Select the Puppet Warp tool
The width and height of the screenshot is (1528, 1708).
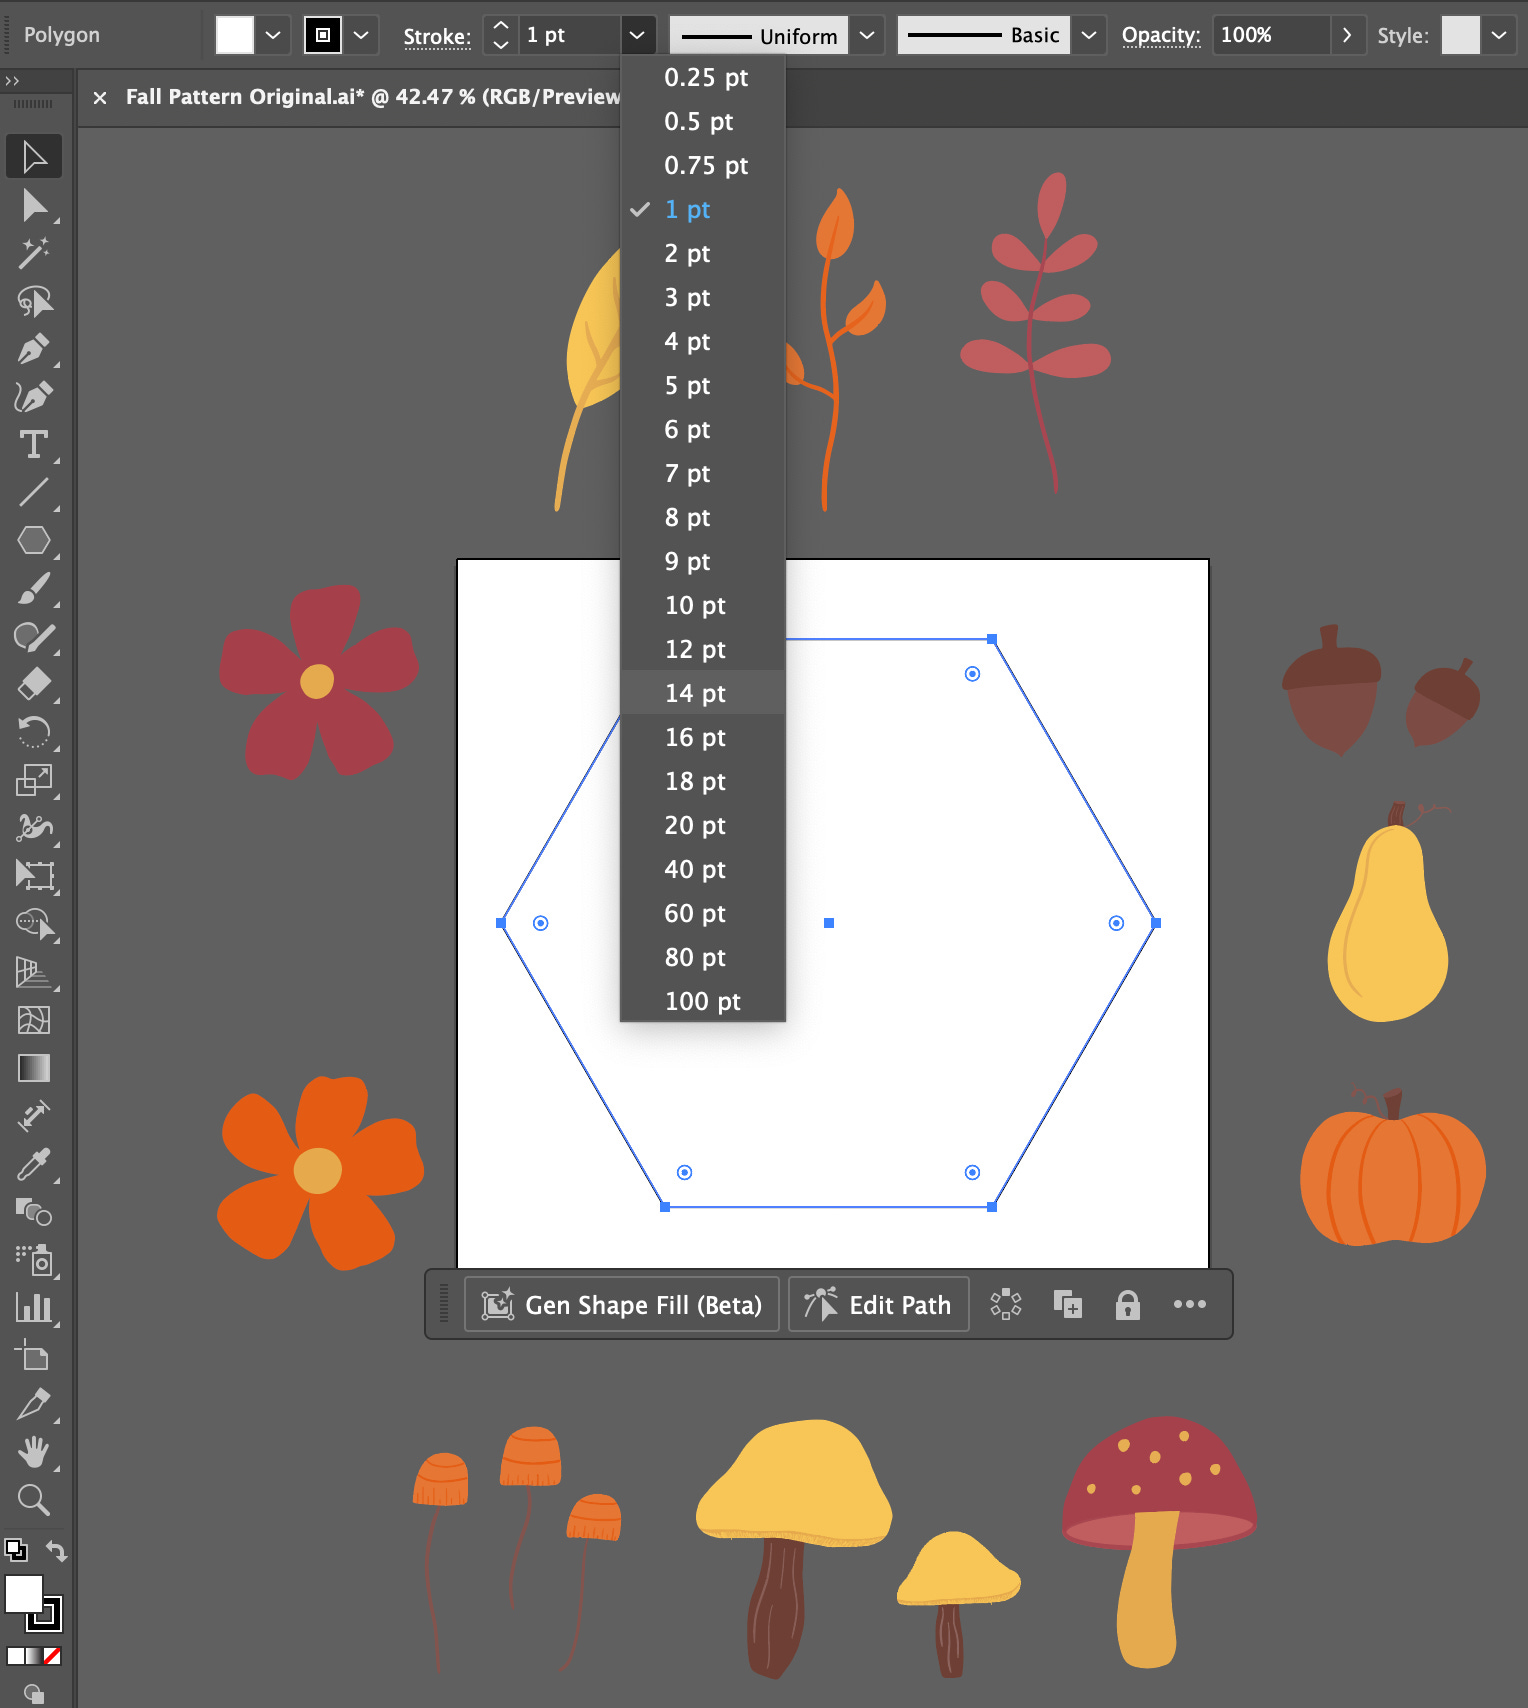point(34,828)
